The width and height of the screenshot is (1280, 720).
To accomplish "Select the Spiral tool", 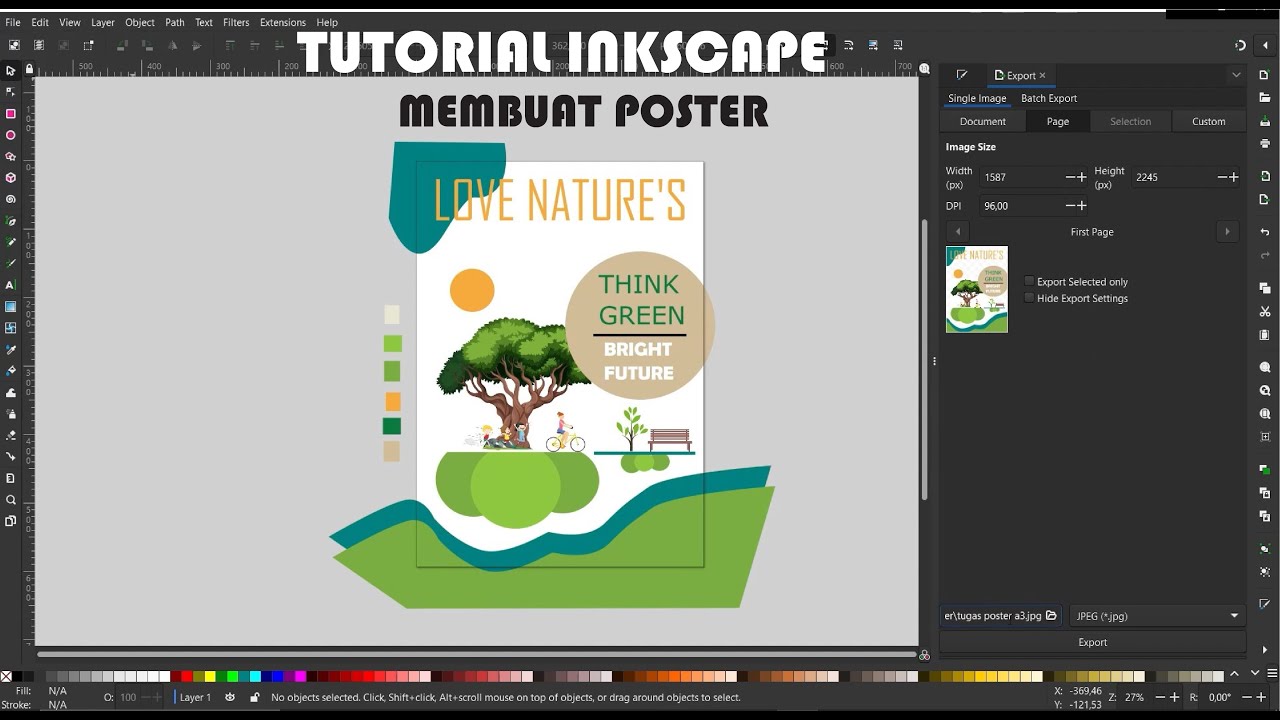I will pyautogui.click(x=11, y=199).
